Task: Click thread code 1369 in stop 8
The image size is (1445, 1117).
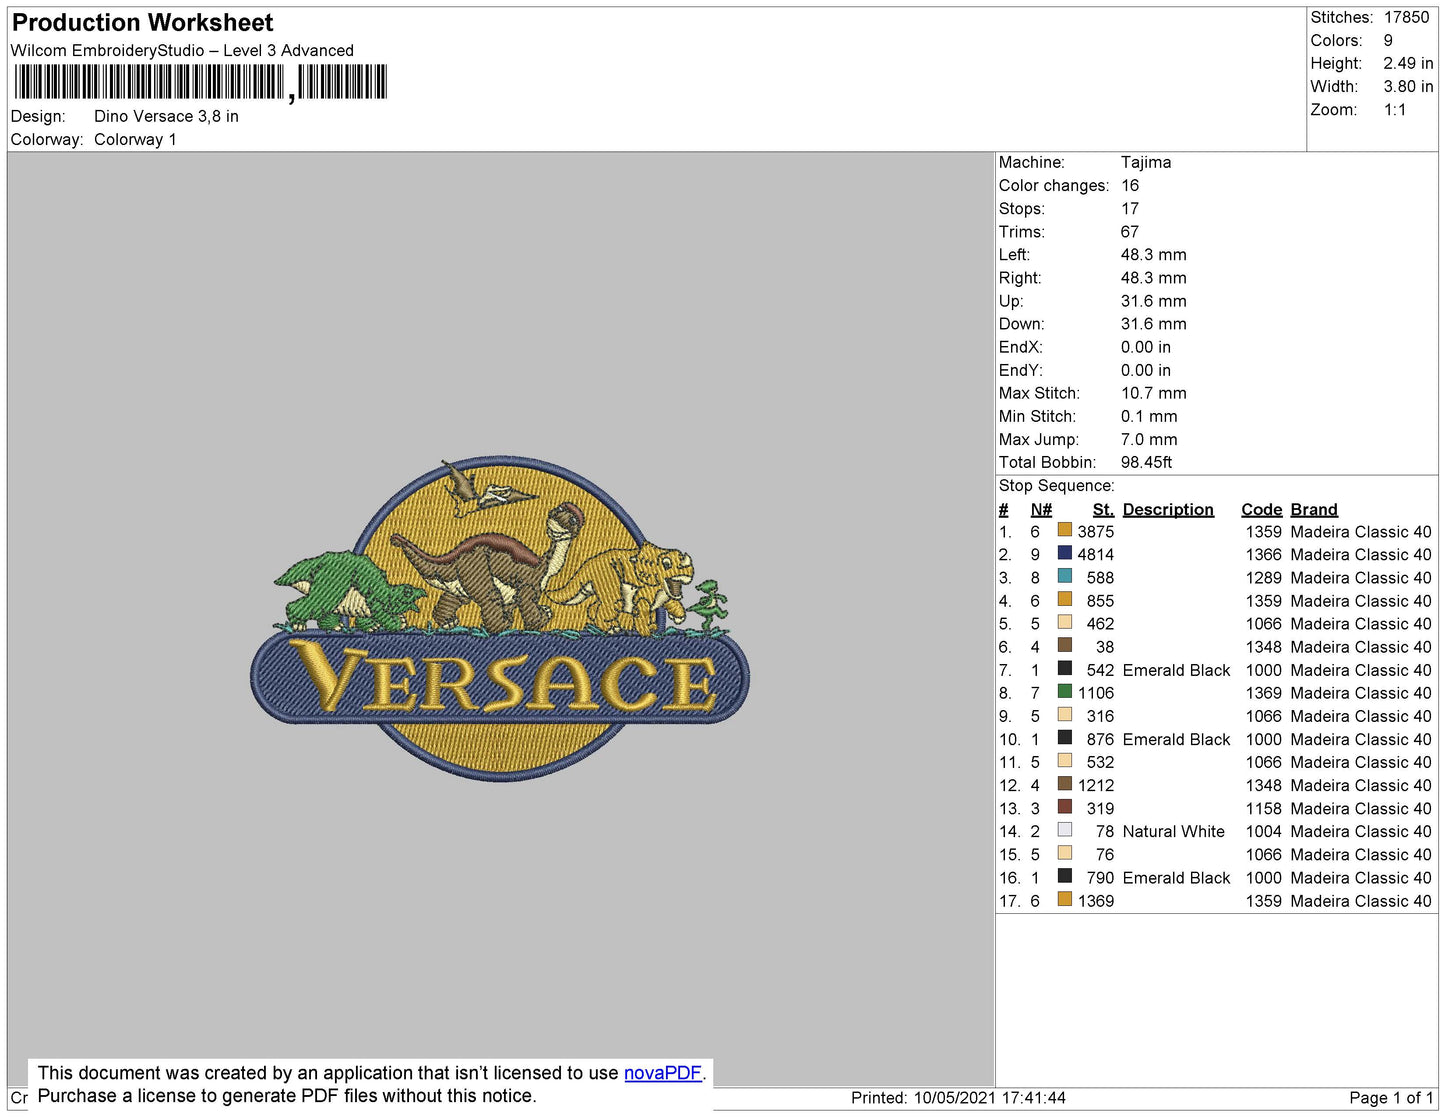Action: click(x=1264, y=693)
